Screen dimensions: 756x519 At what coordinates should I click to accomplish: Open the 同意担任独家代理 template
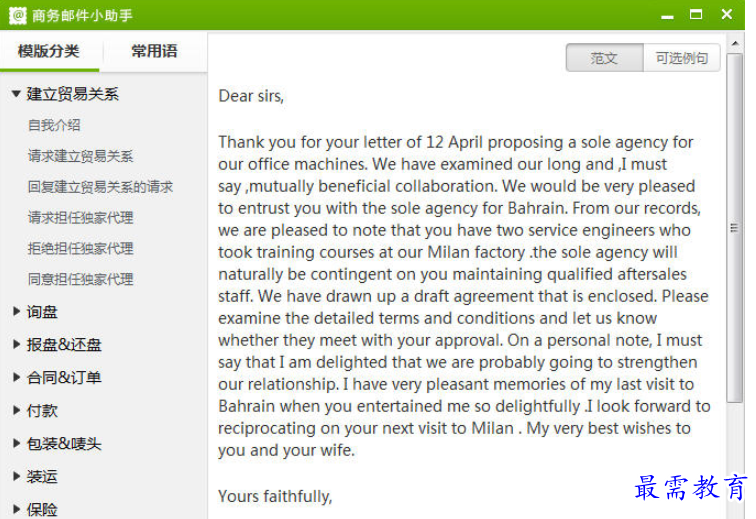[x=81, y=279]
